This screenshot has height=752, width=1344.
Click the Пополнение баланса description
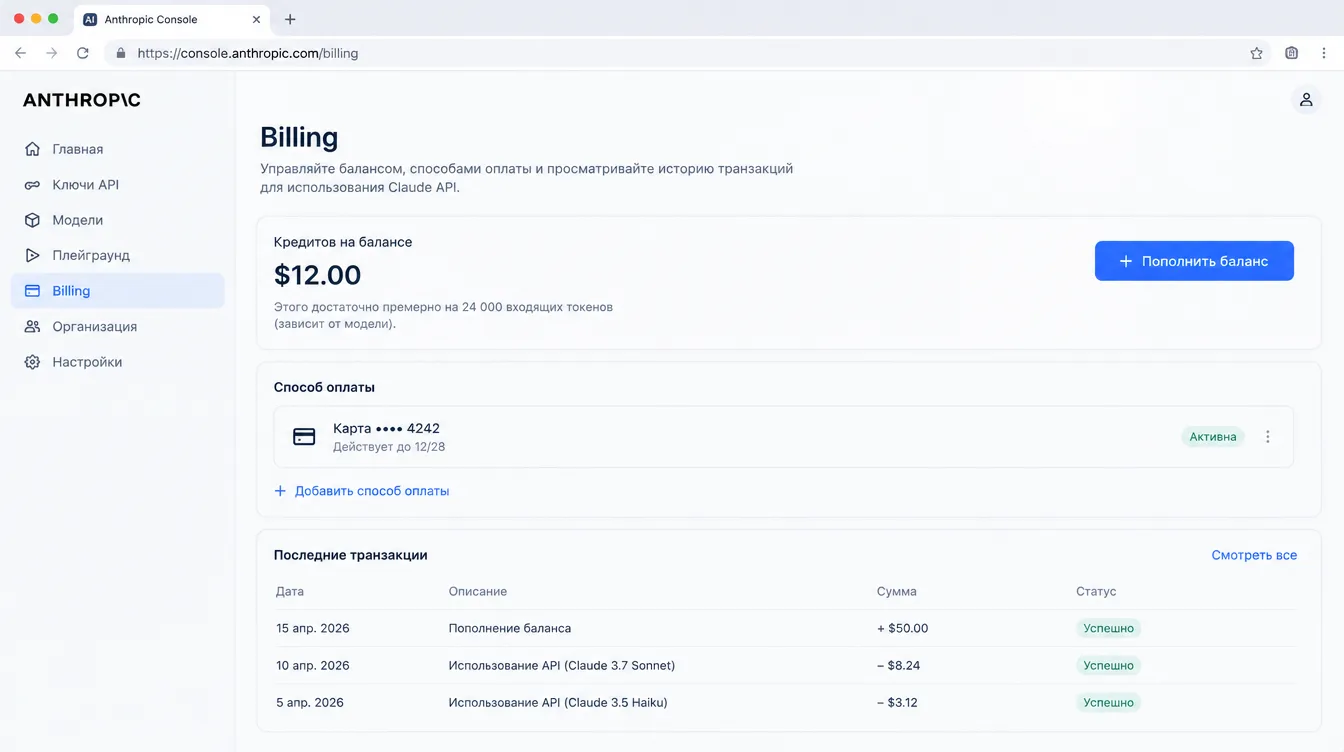pyautogui.click(x=510, y=629)
